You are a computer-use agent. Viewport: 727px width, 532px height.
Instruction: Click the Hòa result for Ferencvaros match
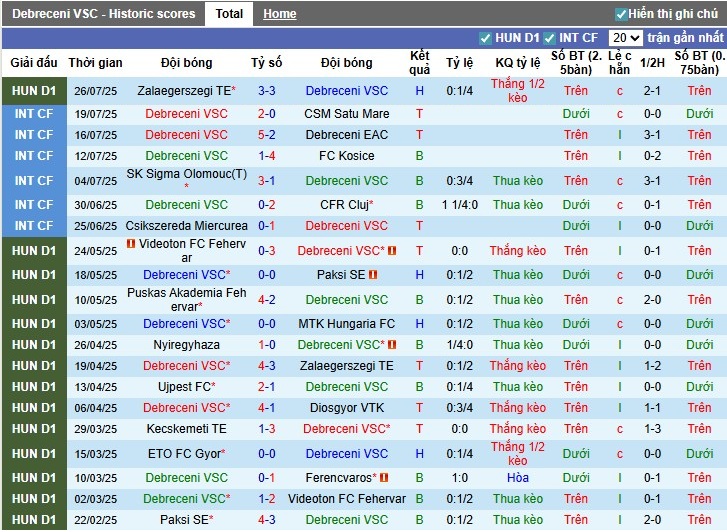pos(518,478)
